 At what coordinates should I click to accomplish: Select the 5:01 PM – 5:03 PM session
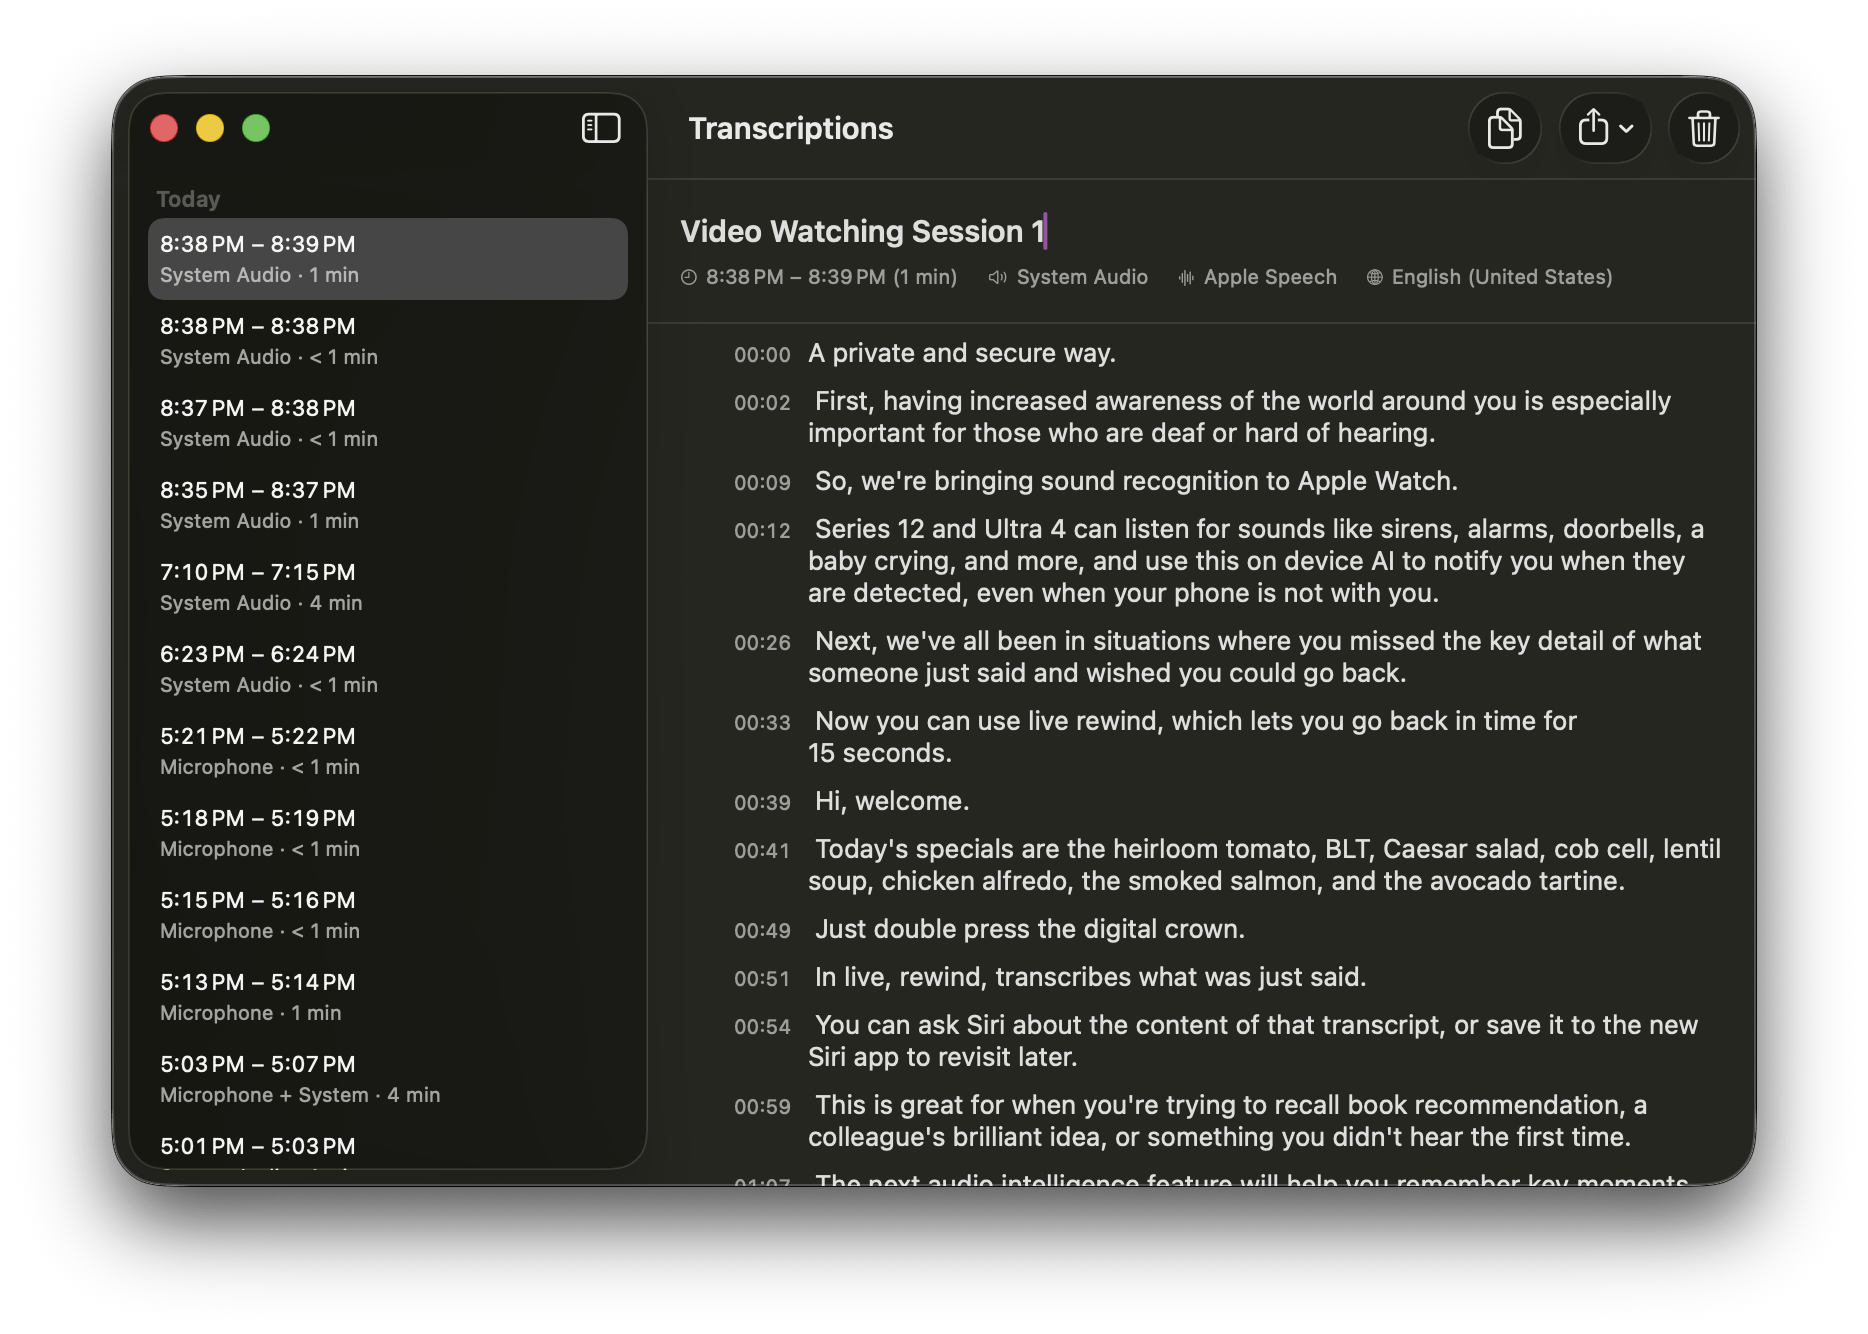coord(388,1146)
